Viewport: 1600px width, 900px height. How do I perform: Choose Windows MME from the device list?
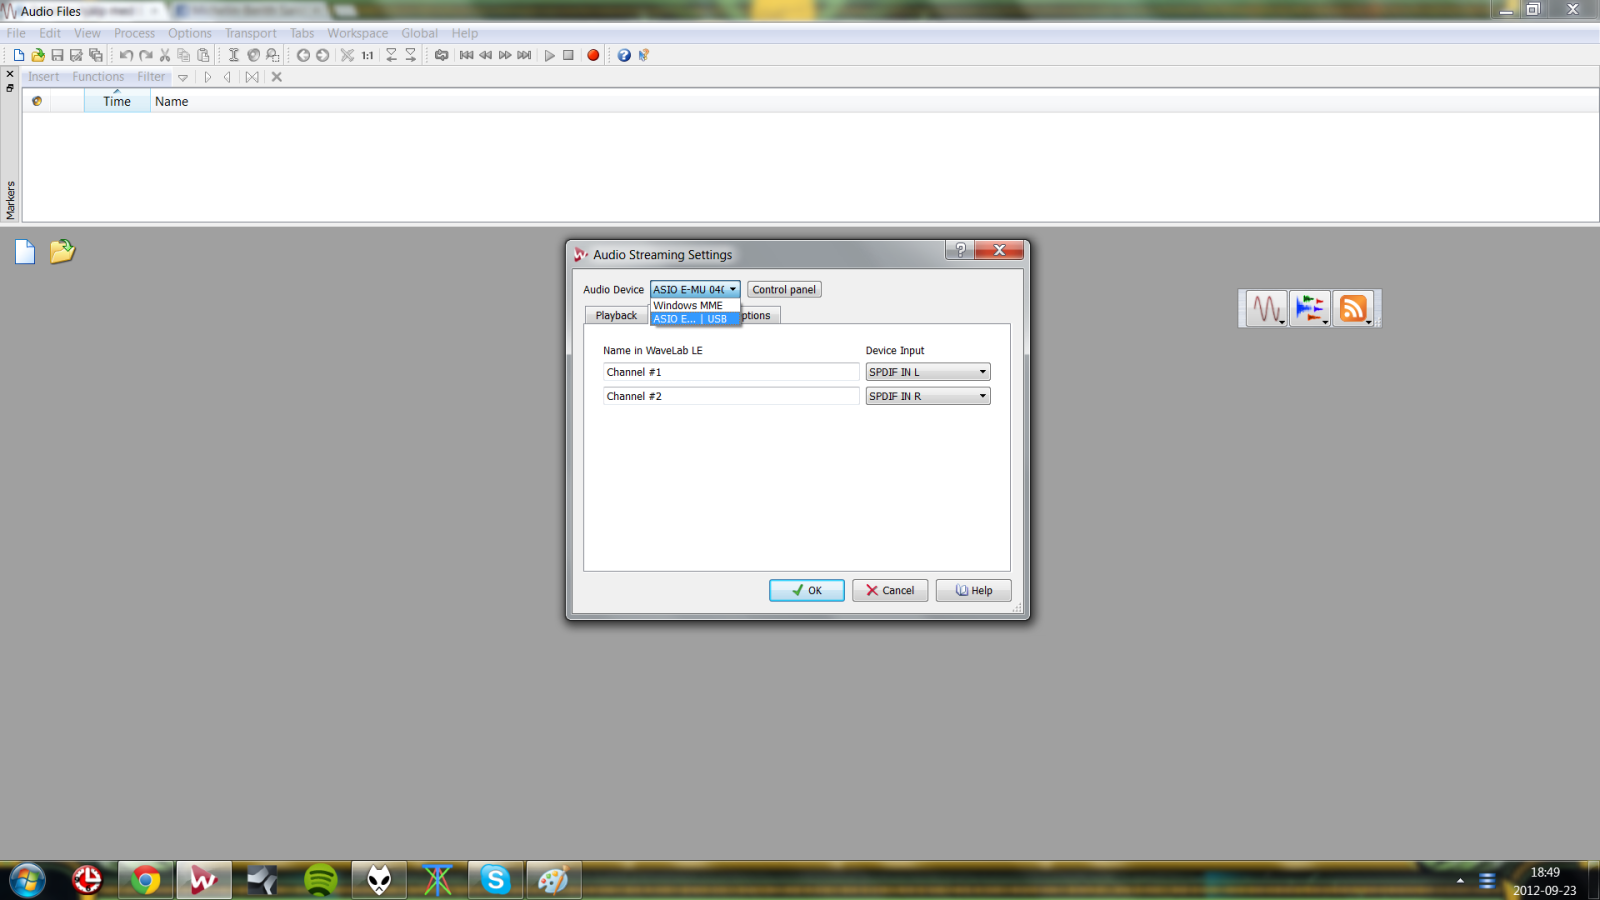pyautogui.click(x=695, y=306)
